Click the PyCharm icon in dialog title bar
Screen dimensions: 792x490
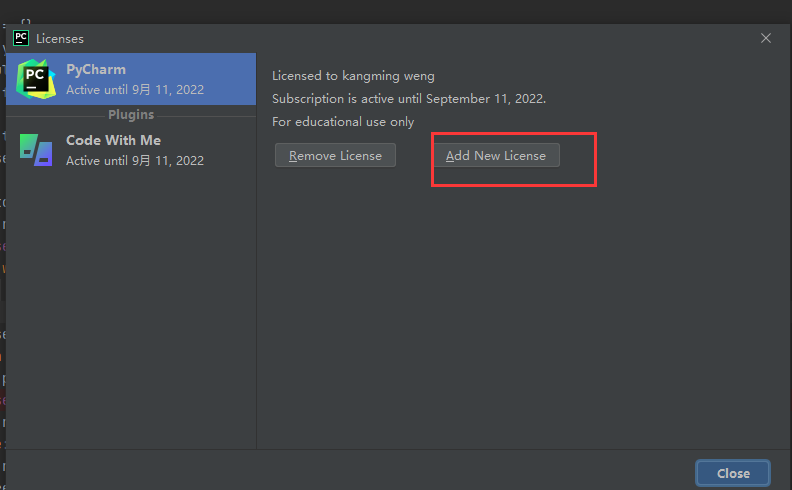pos(21,38)
